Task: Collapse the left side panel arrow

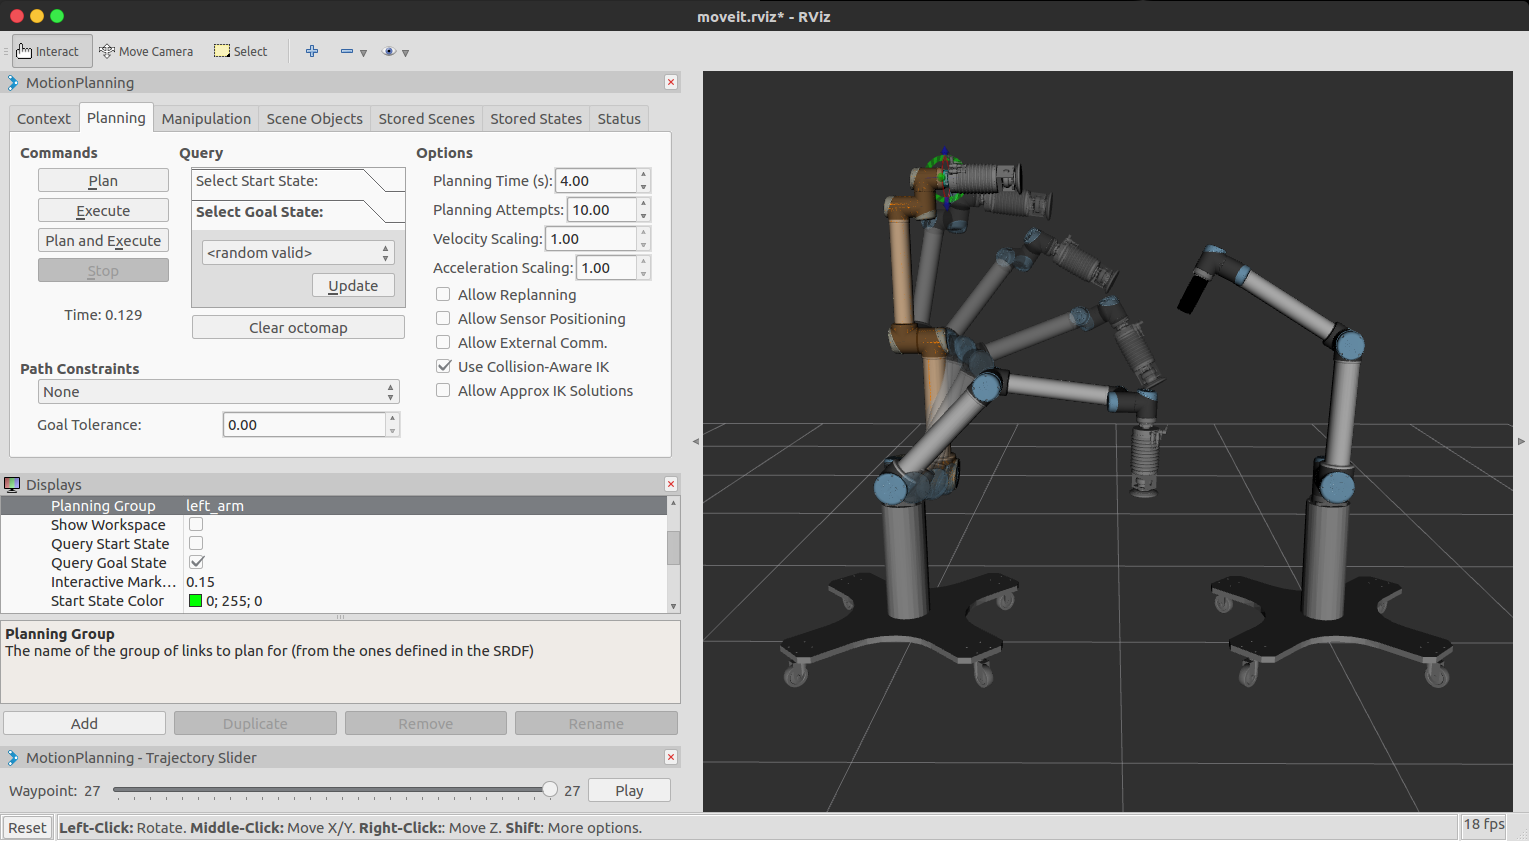Action: pyautogui.click(x=696, y=441)
